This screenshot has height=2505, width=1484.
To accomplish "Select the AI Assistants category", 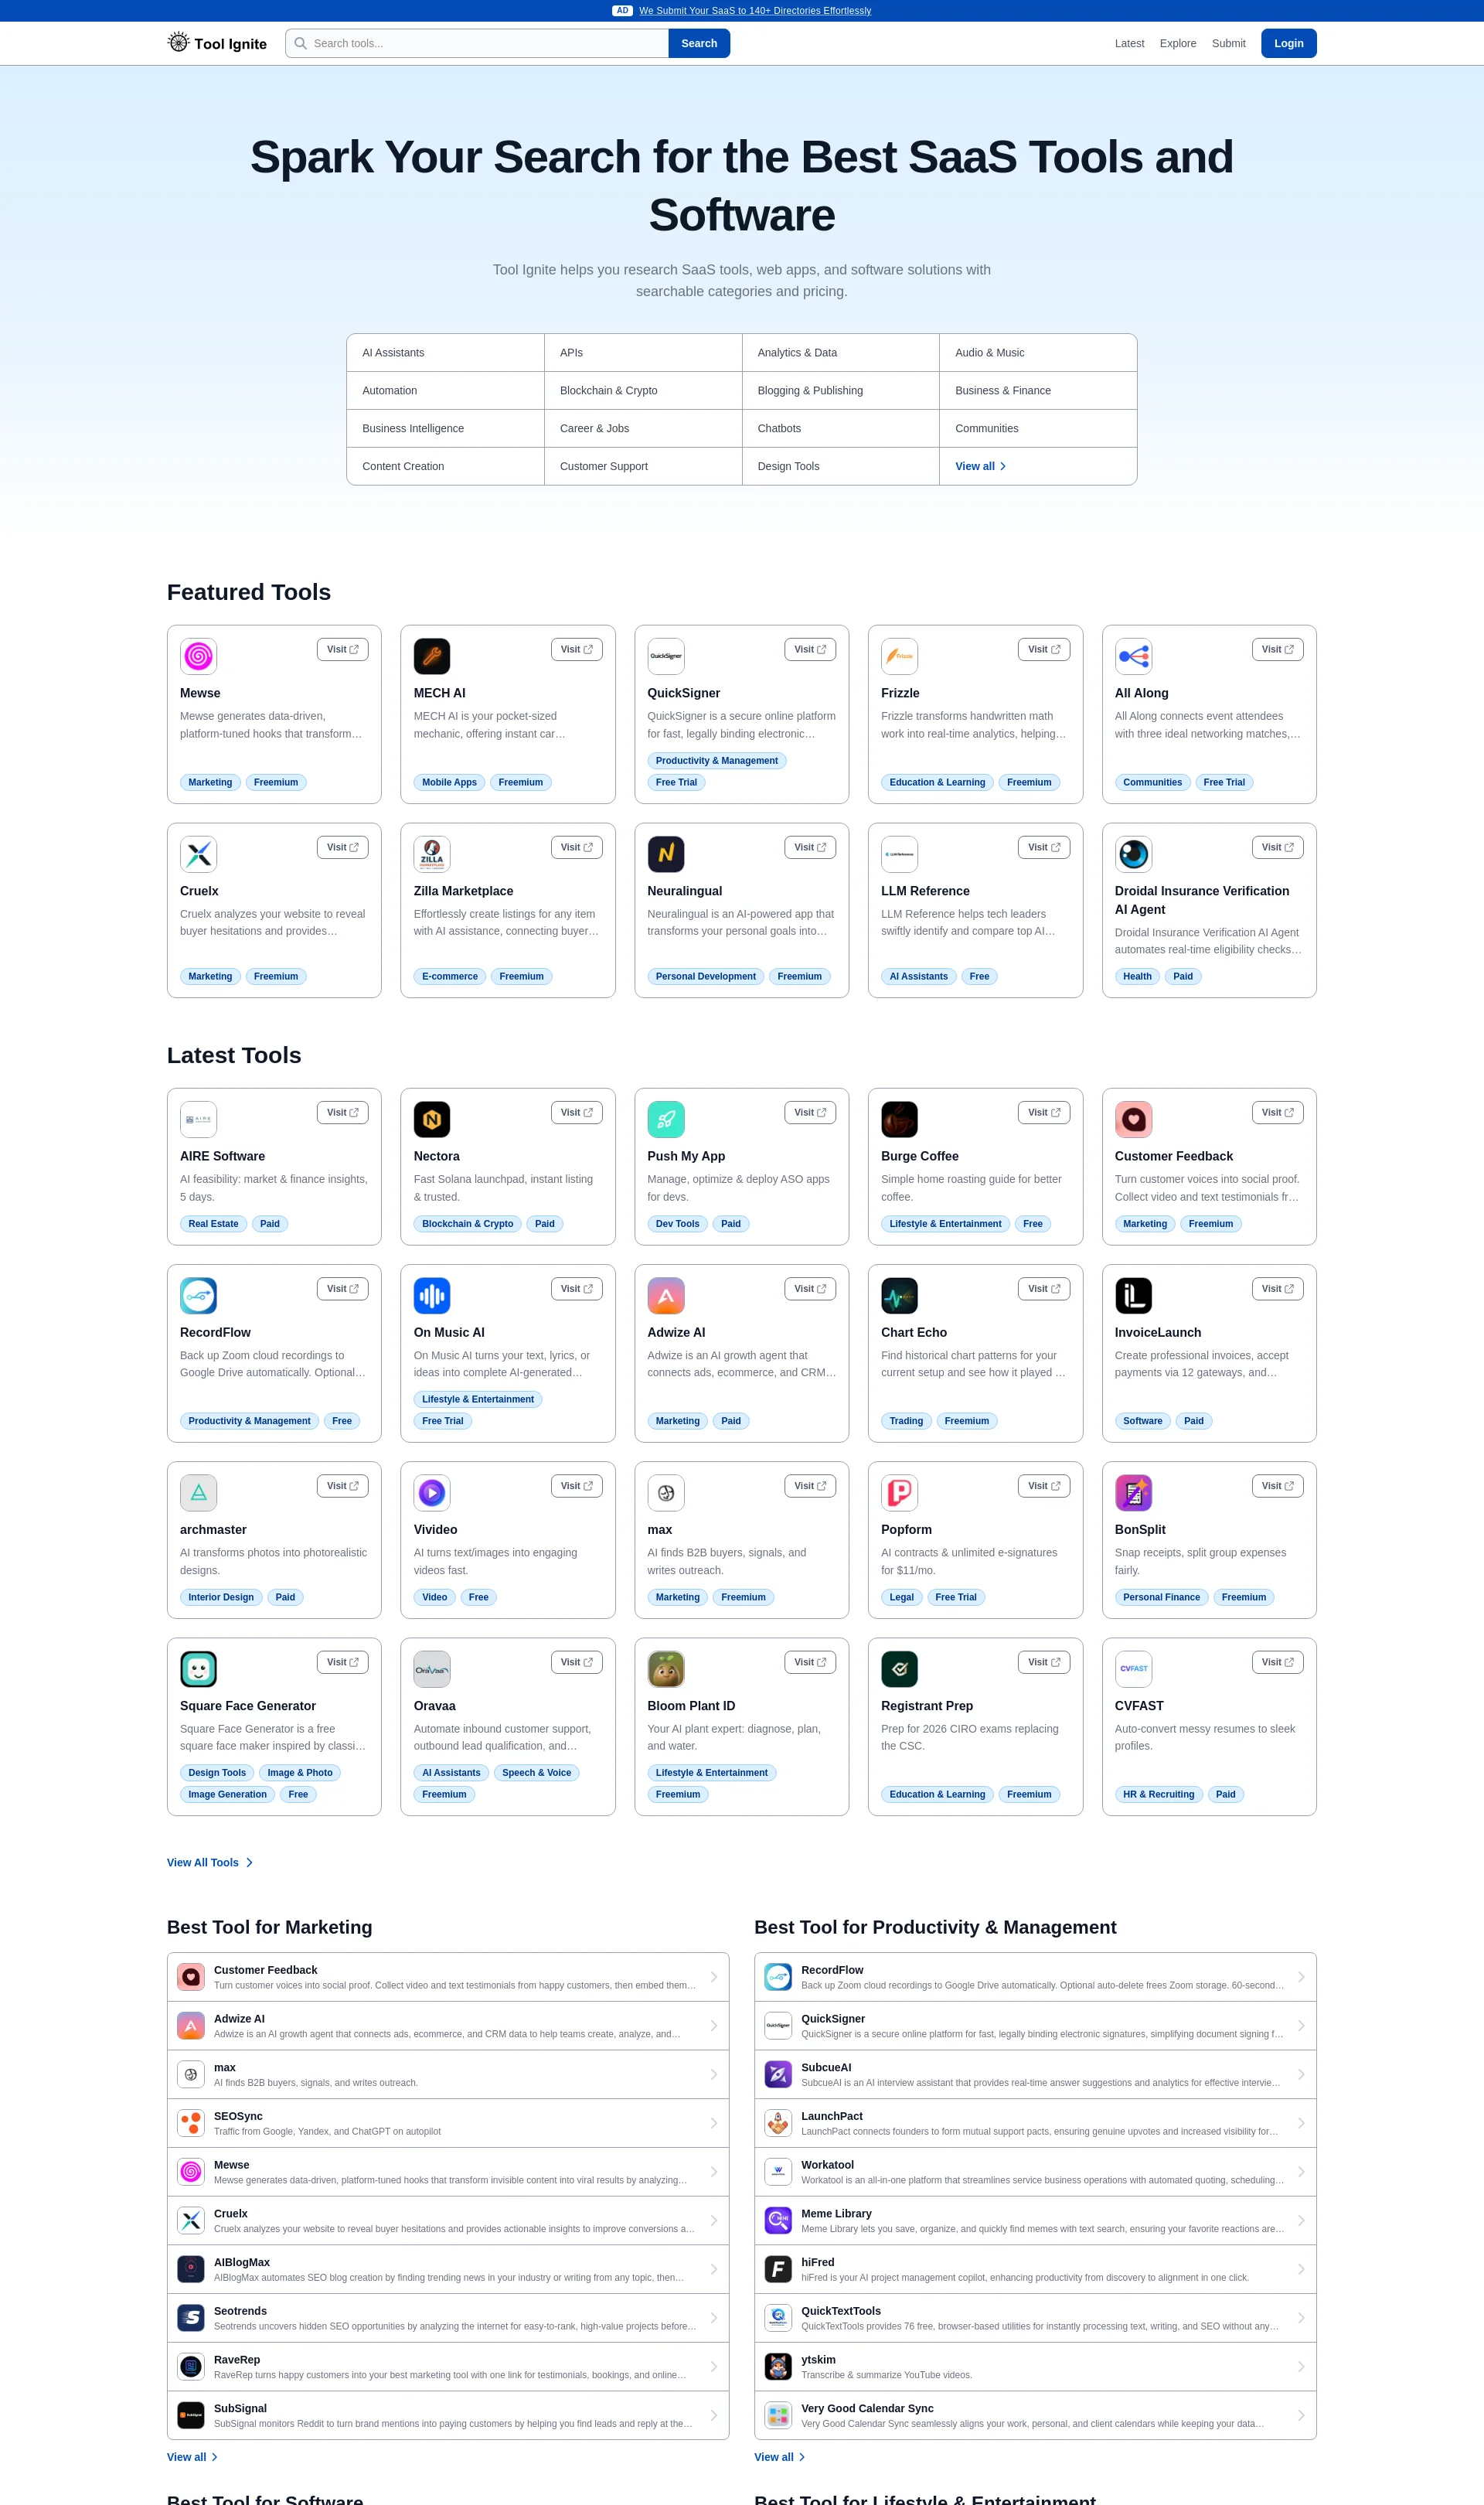I will coord(446,353).
